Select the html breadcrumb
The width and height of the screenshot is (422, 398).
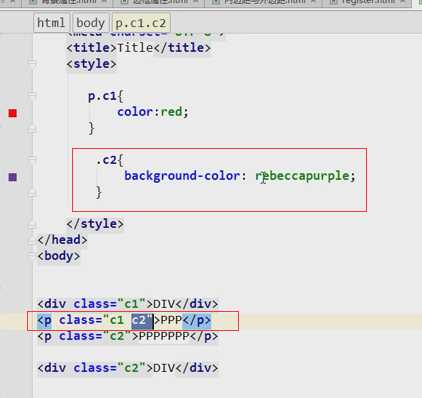(51, 23)
